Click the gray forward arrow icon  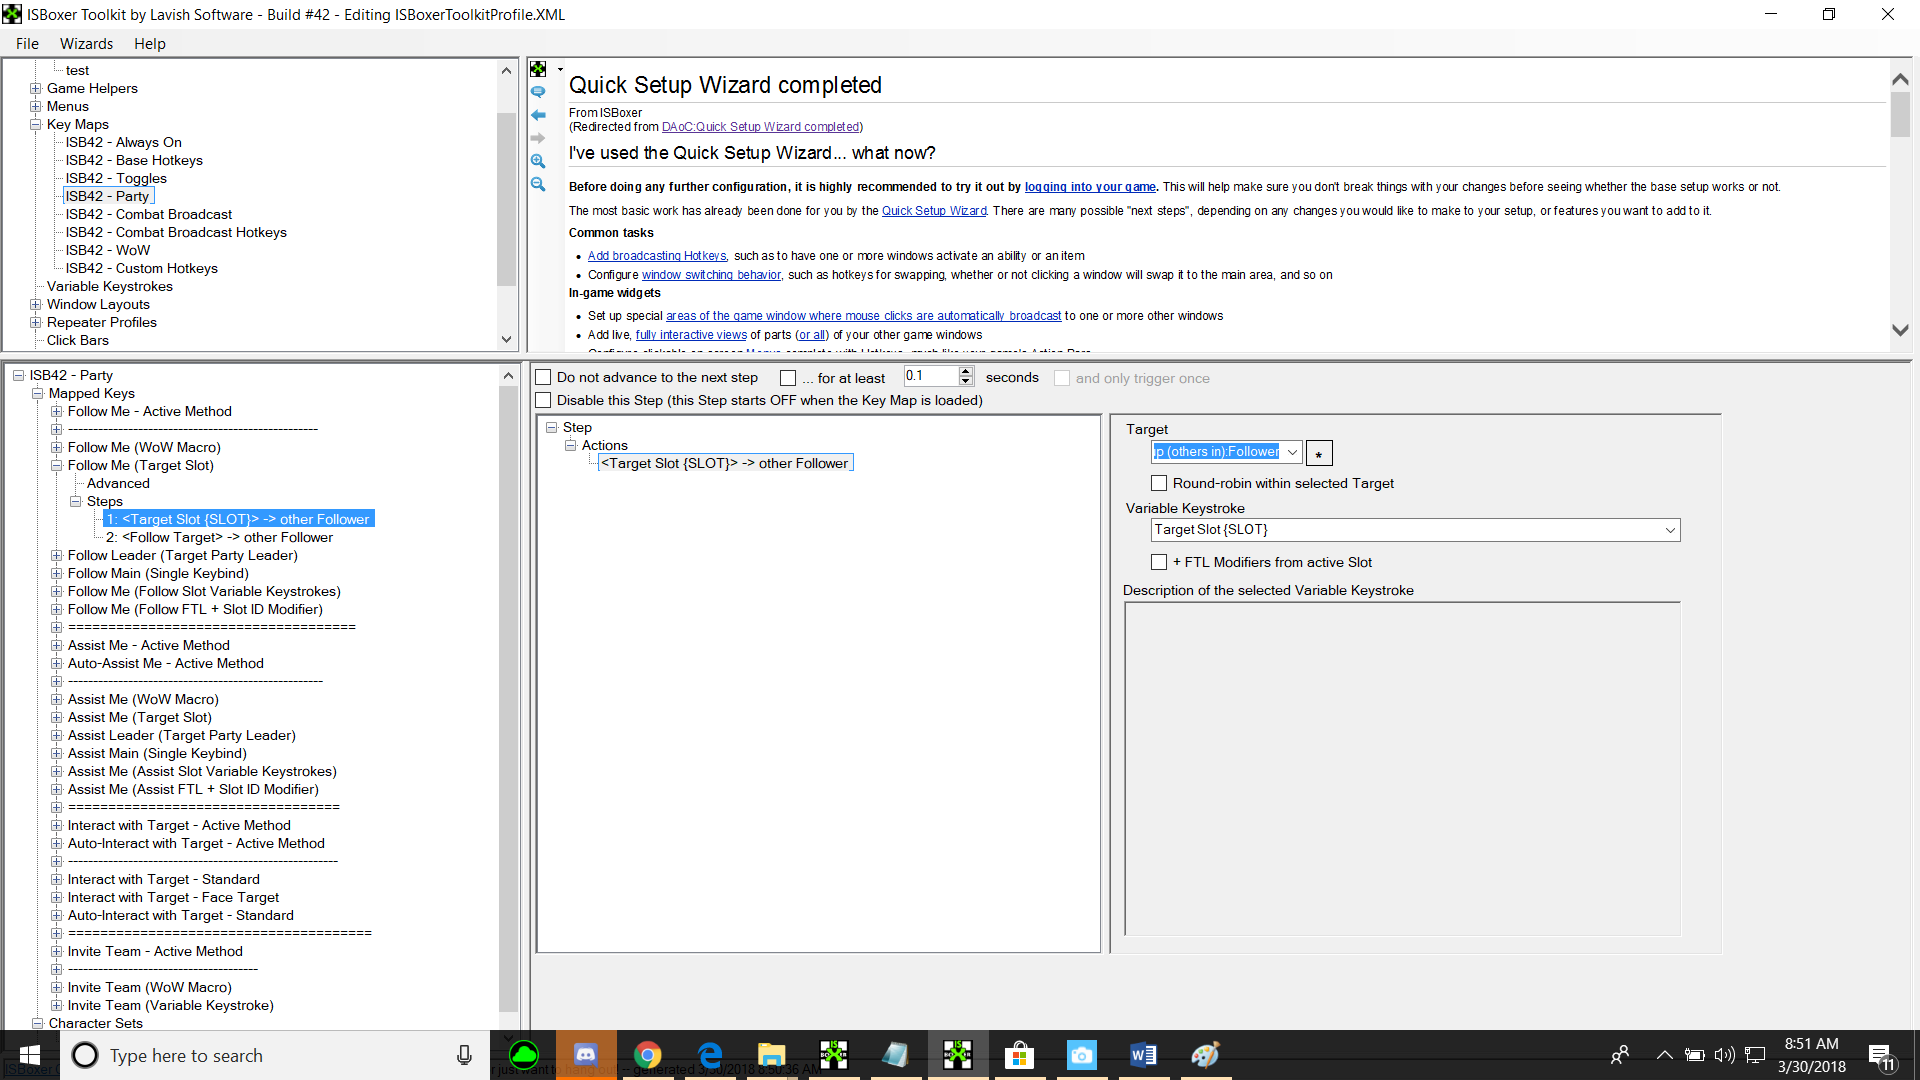coord(538,138)
